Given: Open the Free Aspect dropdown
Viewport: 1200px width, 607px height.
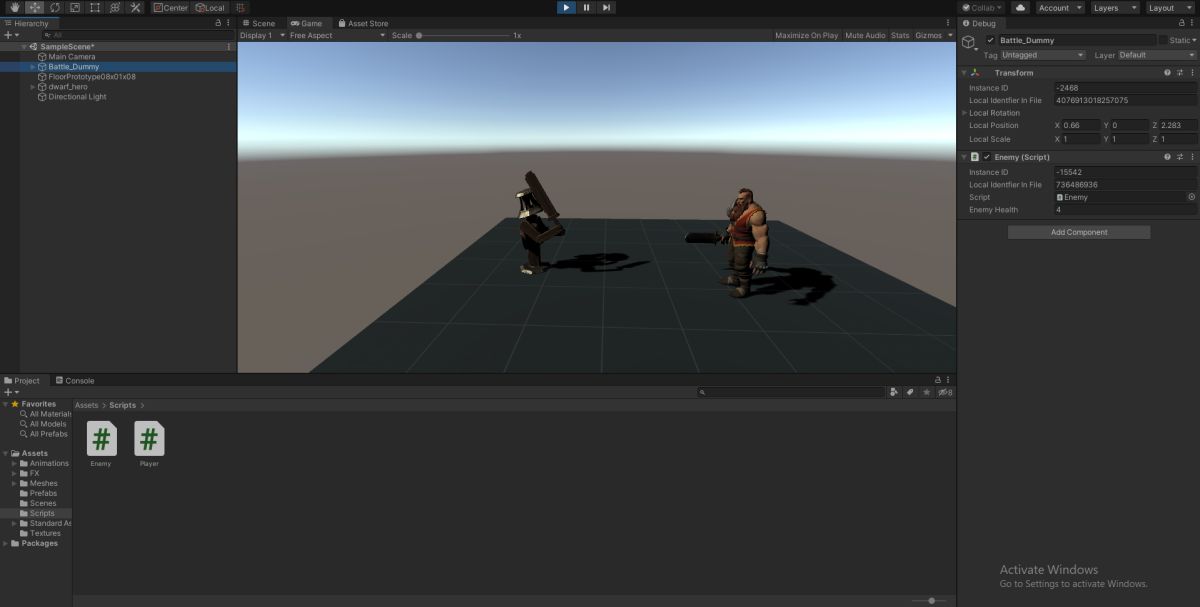Looking at the screenshot, I should coord(337,35).
